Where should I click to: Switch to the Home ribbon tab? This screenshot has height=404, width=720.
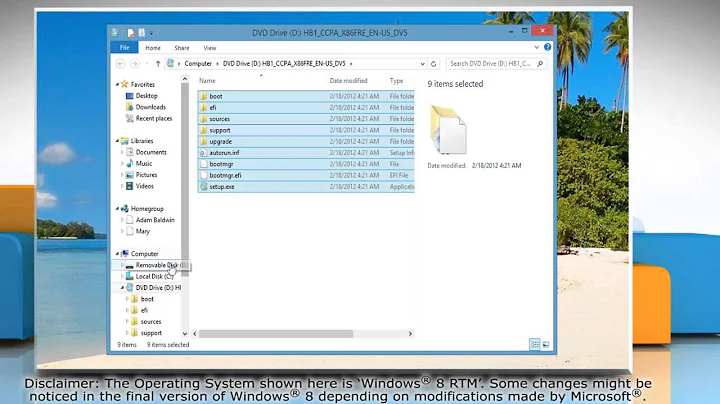pos(153,48)
